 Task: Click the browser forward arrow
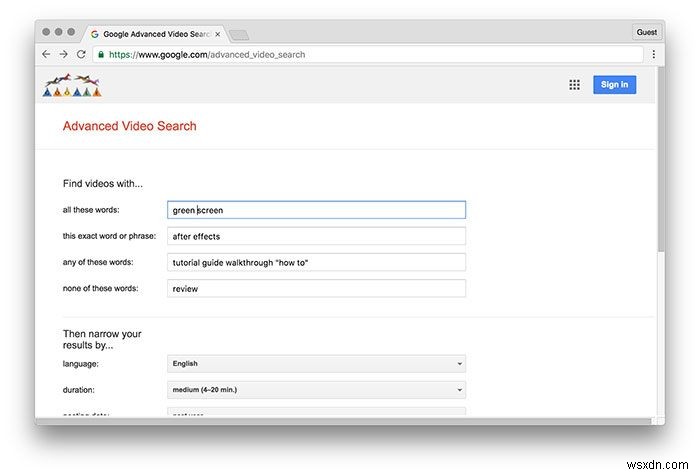point(63,54)
